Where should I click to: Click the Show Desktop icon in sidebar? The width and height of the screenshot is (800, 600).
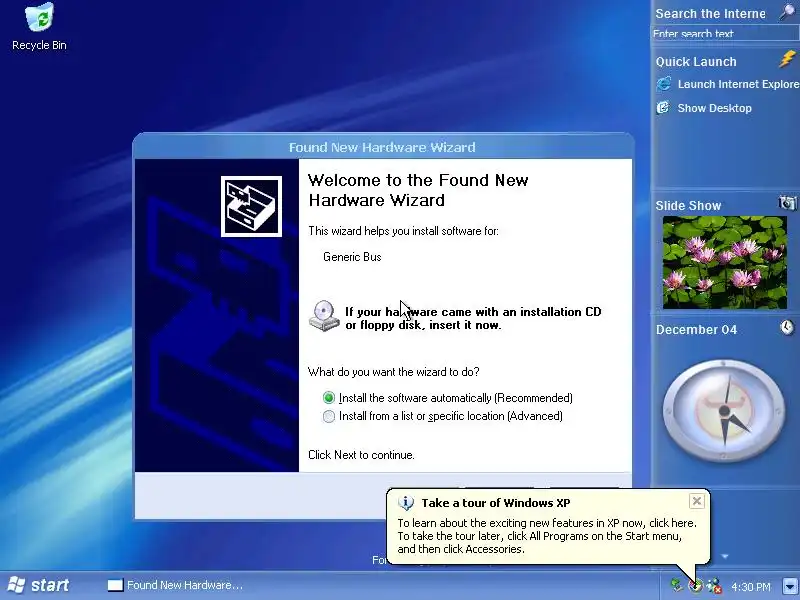pyautogui.click(x=663, y=108)
